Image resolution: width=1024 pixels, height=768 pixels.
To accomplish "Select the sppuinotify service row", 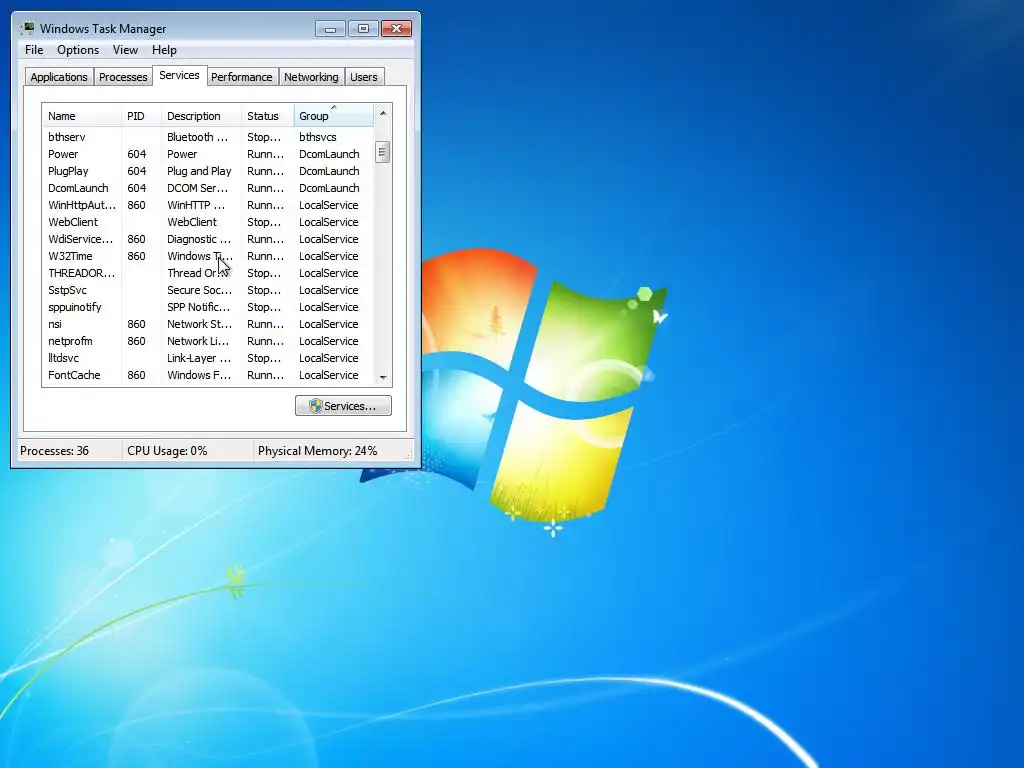I will pyautogui.click(x=208, y=307).
